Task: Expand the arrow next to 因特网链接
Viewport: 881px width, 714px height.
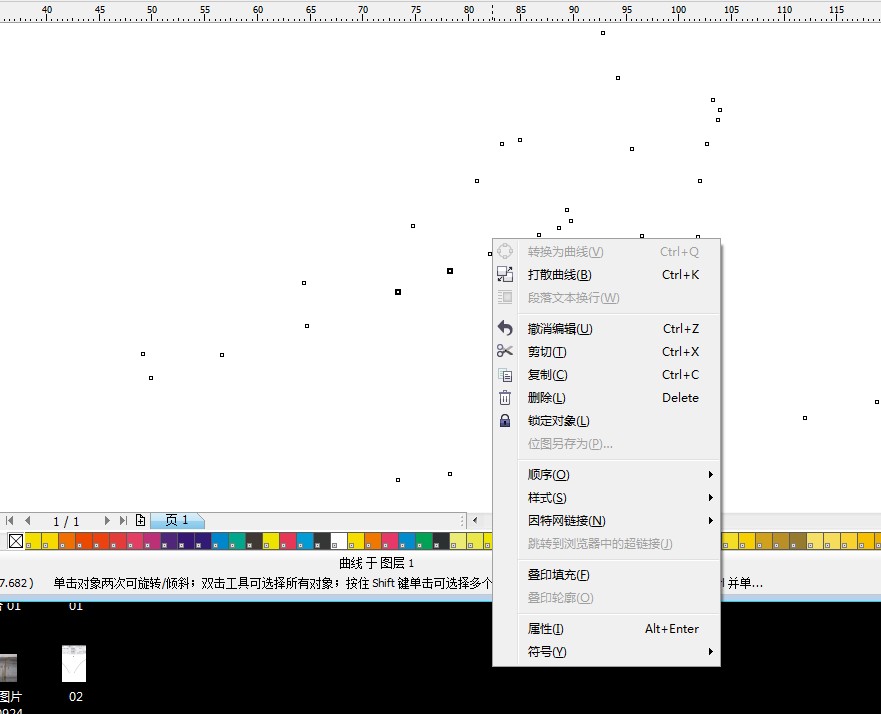Action: click(x=711, y=521)
